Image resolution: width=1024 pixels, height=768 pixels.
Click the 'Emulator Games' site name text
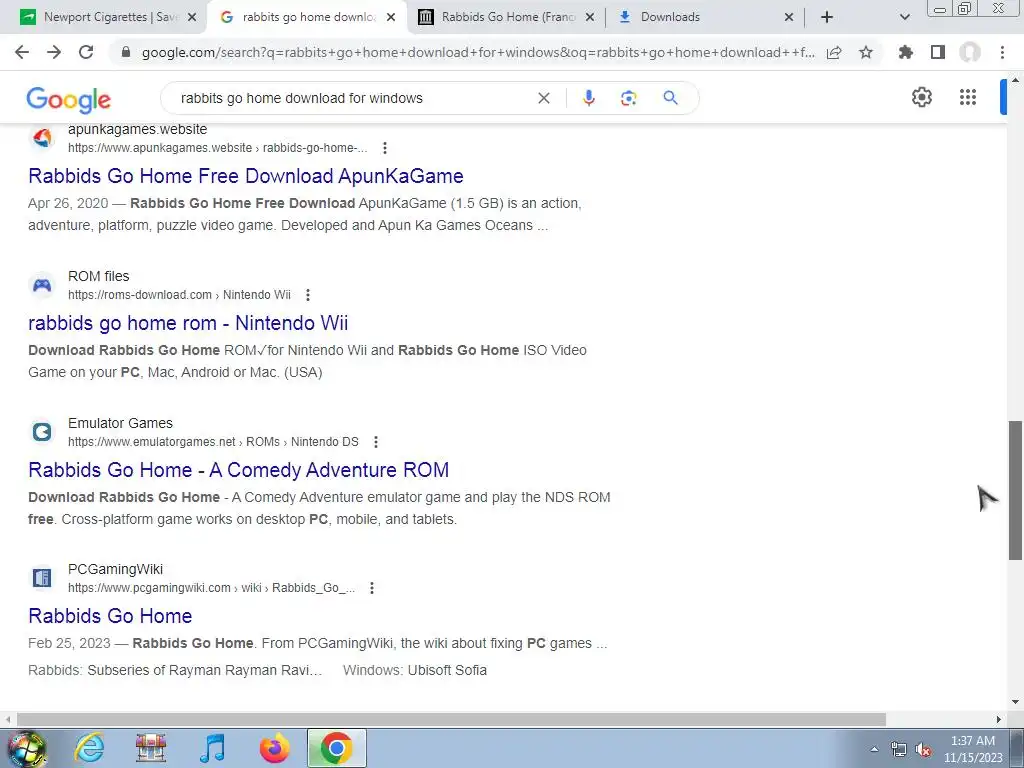120,423
